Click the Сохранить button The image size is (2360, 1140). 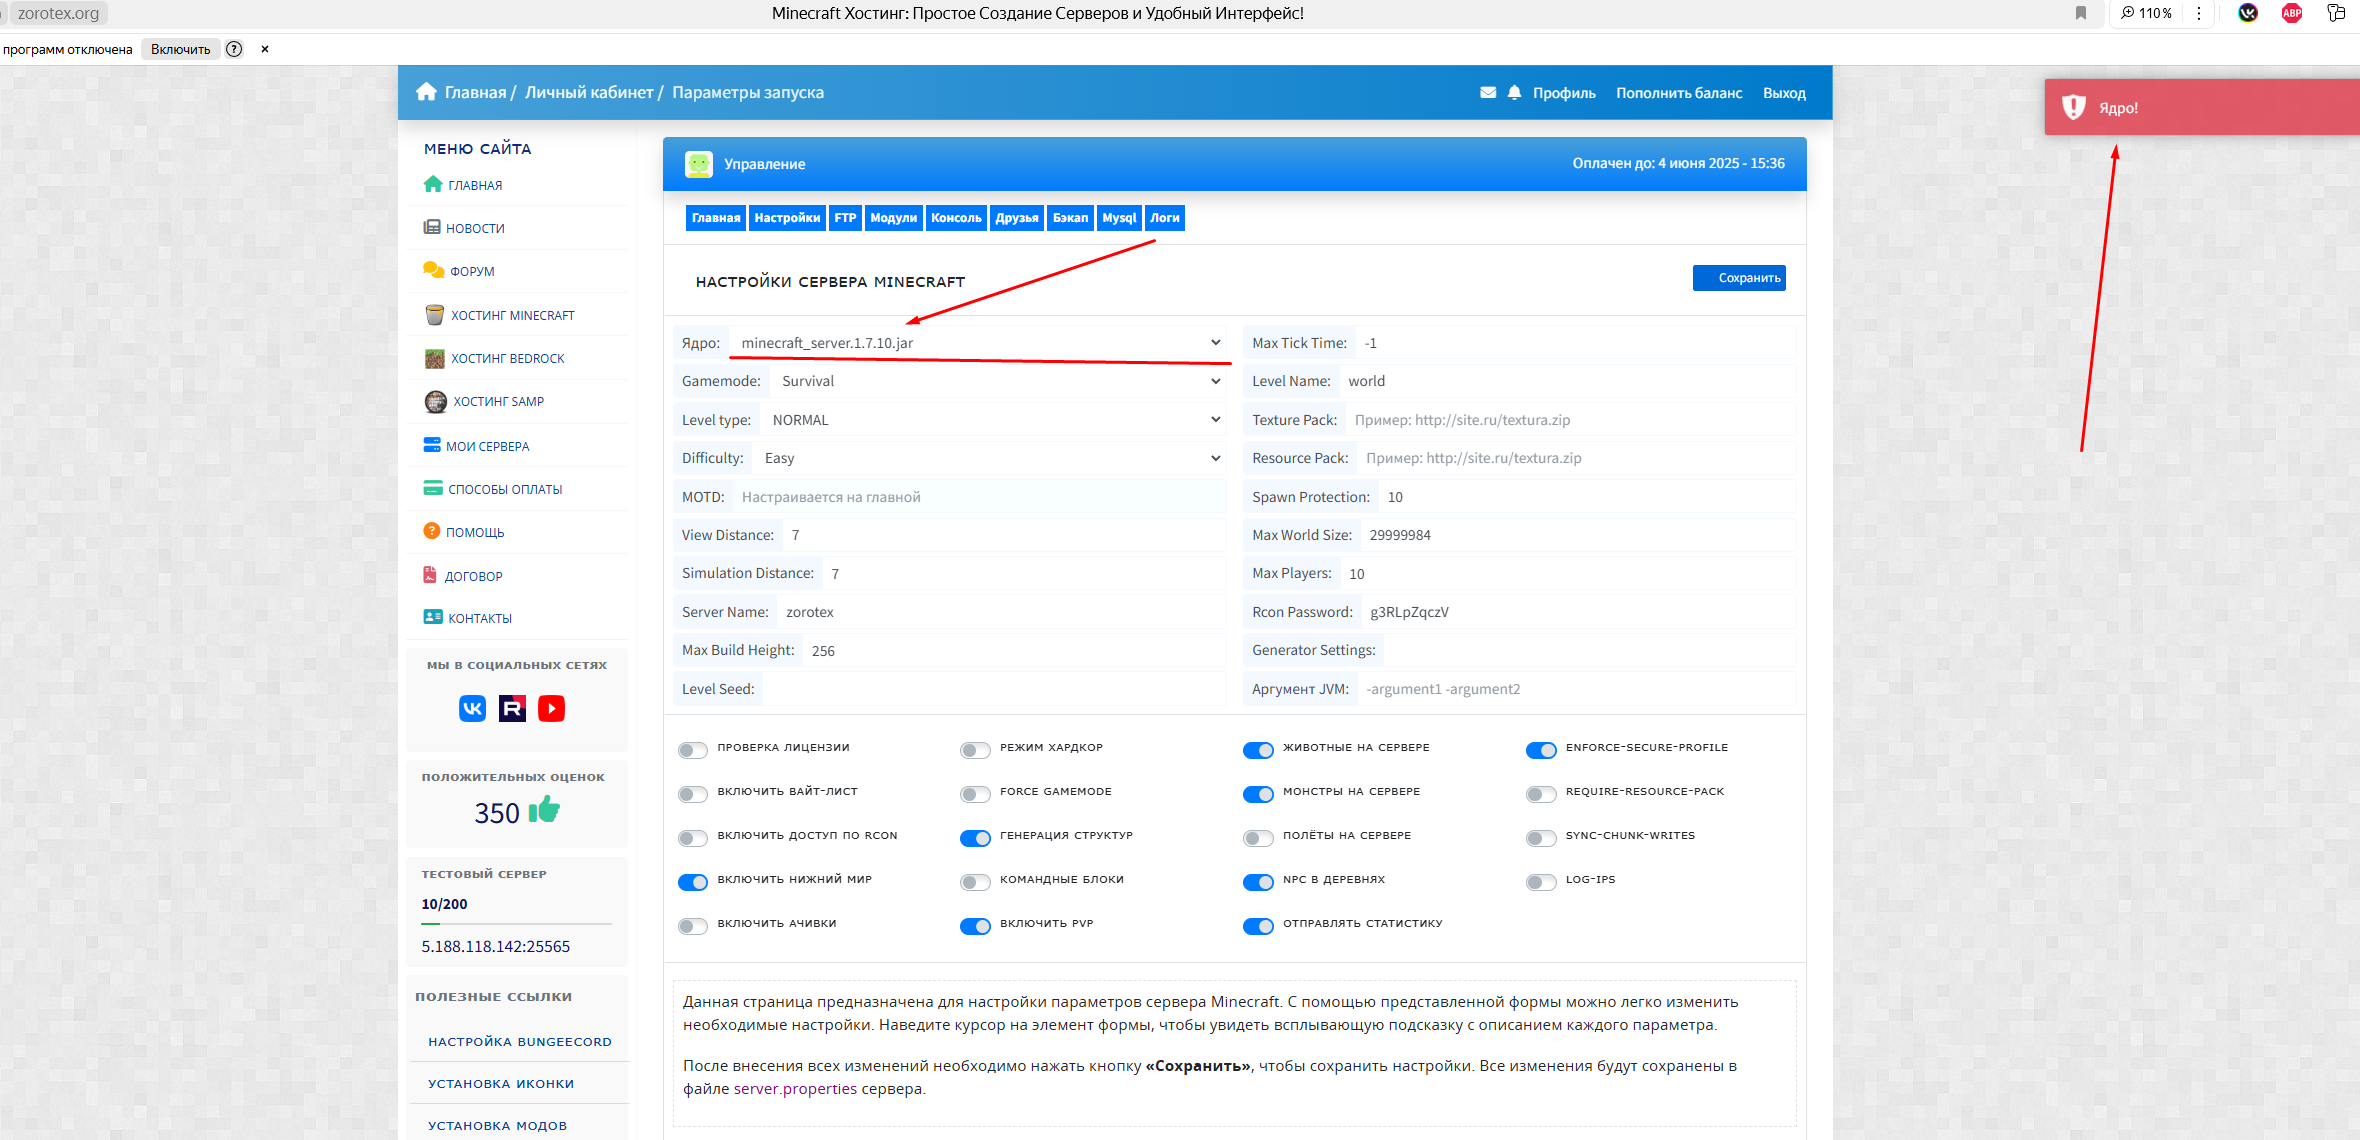pos(1739,277)
